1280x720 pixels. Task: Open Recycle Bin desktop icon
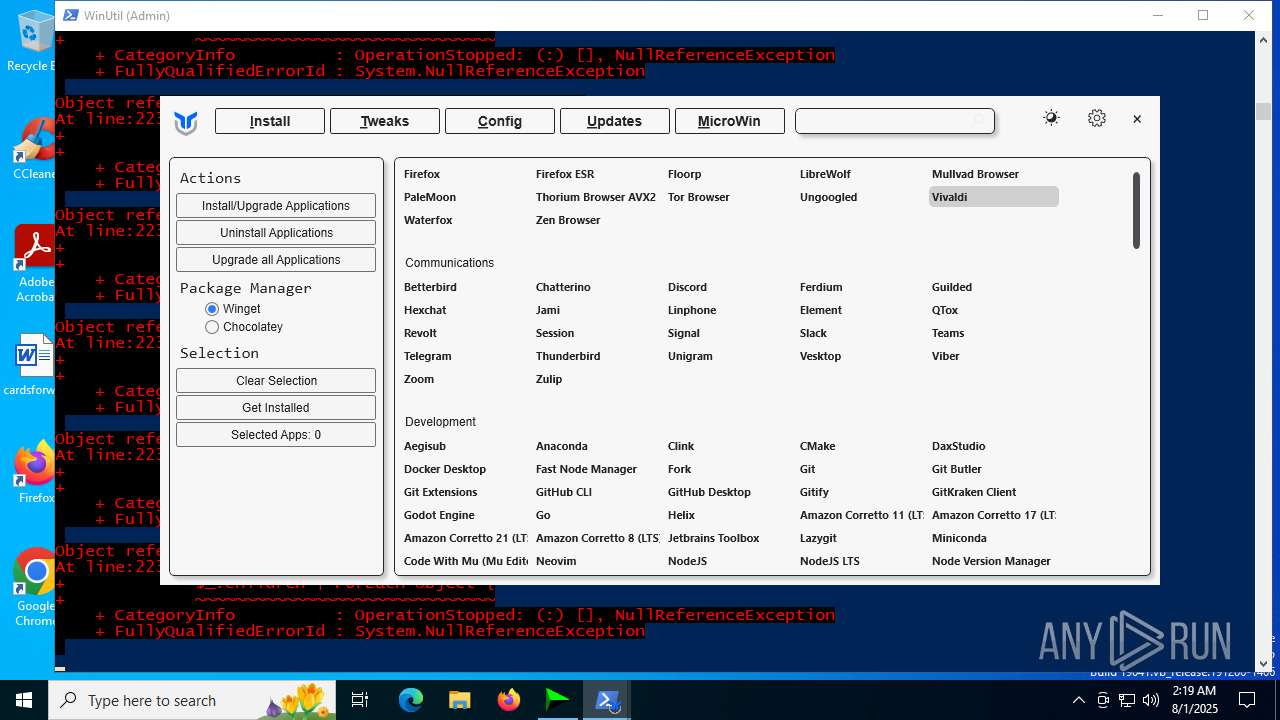point(35,42)
